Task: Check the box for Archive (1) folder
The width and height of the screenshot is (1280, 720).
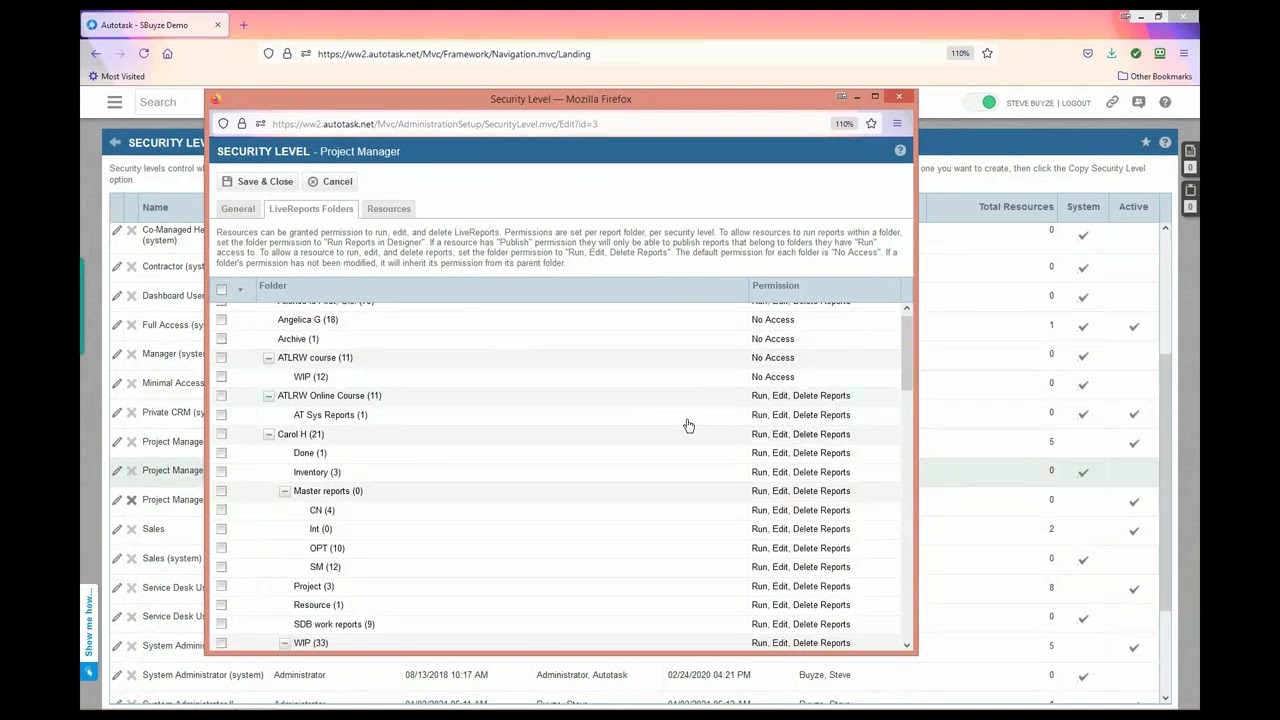Action: 222,339
